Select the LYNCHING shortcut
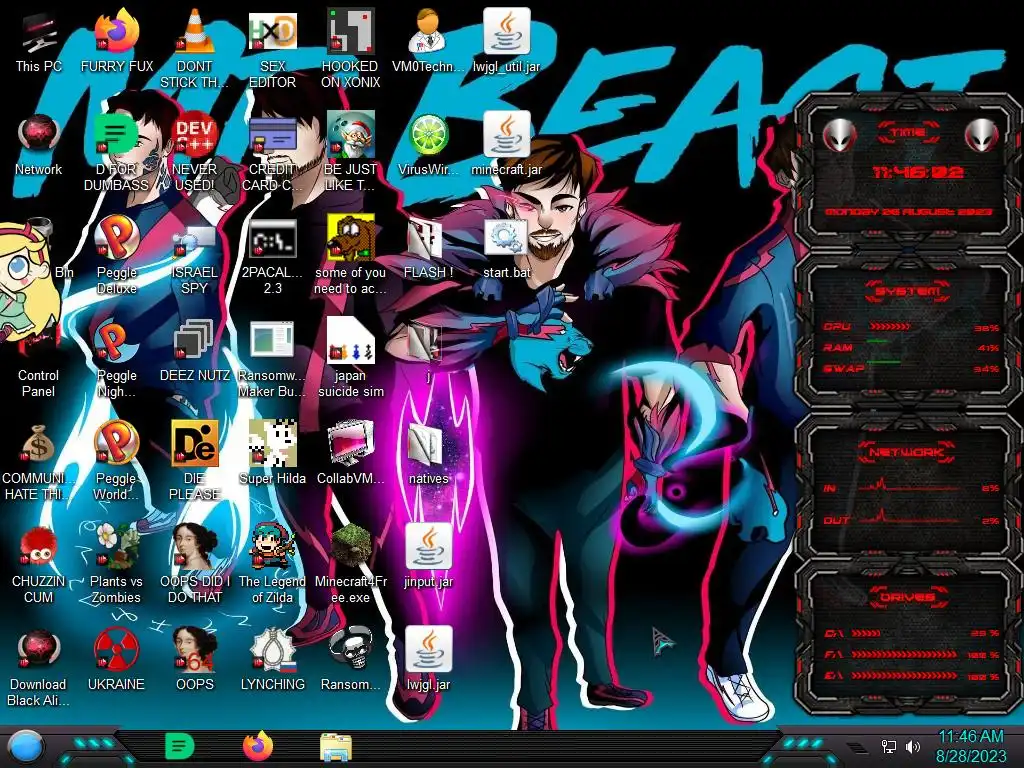The width and height of the screenshot is (1024, 768). 272,660
